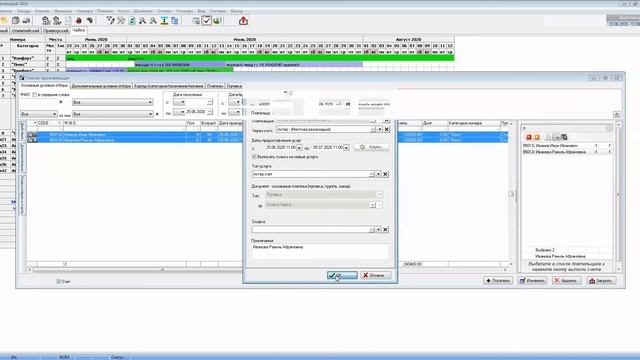Switch to 'Корпус/категория/поселение/питание' tab
The width and height of the screenshot is (640, 360).
click(x=169, y=86)
